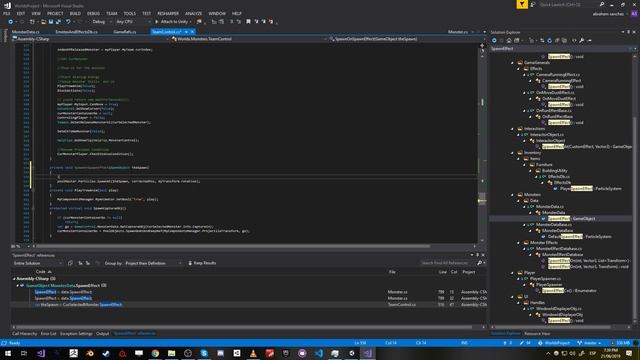Collapse the Interactions folder node
The height and width of the screenshot is (360, 640).
coord(513,129)
